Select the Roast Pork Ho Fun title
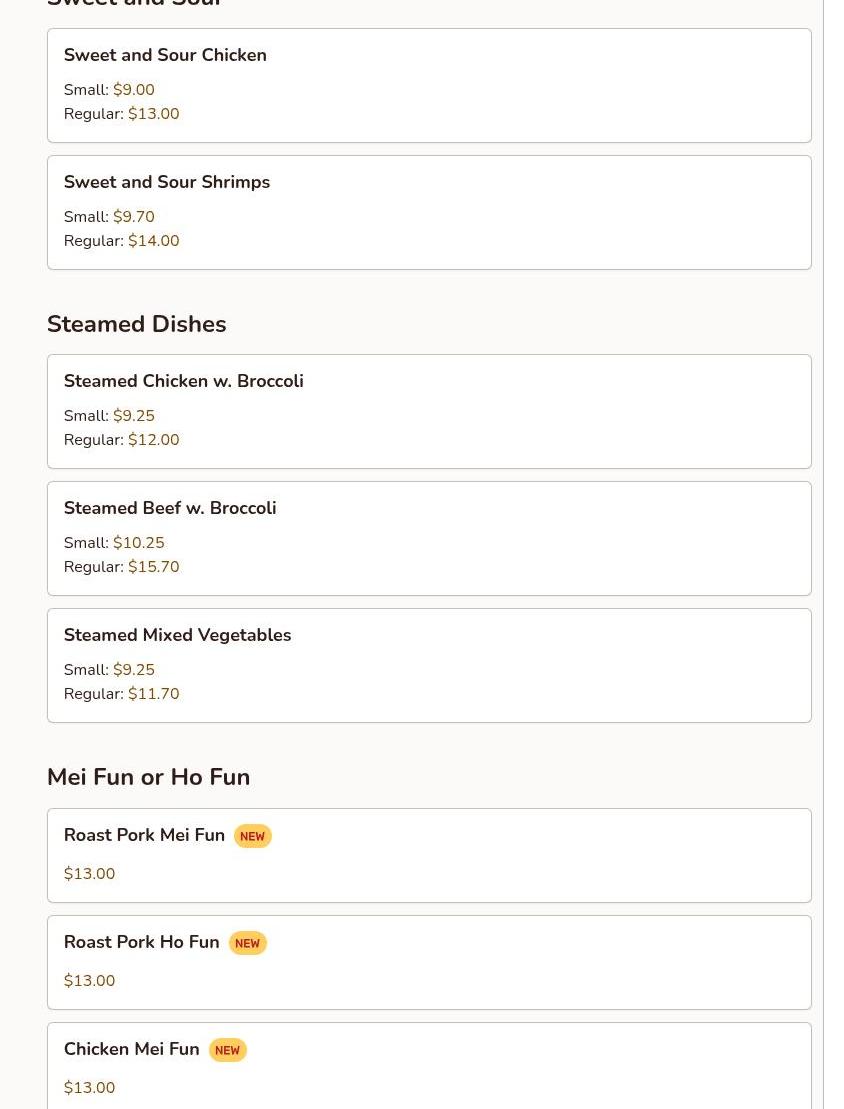The height and width of the screenshot is (1109, 844). coord(141,942)
